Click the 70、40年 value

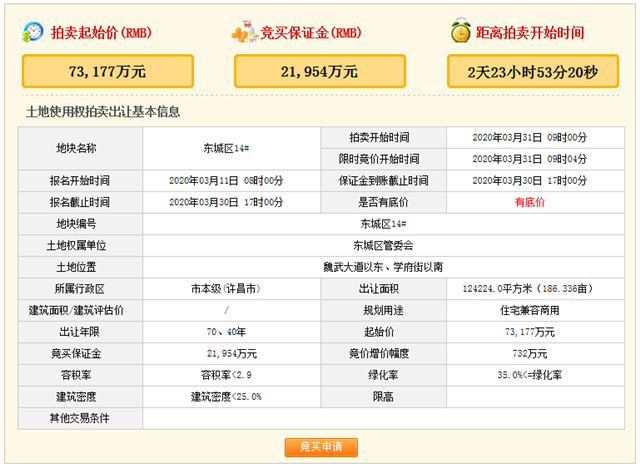pyautogui.click(x=226, y=332)
